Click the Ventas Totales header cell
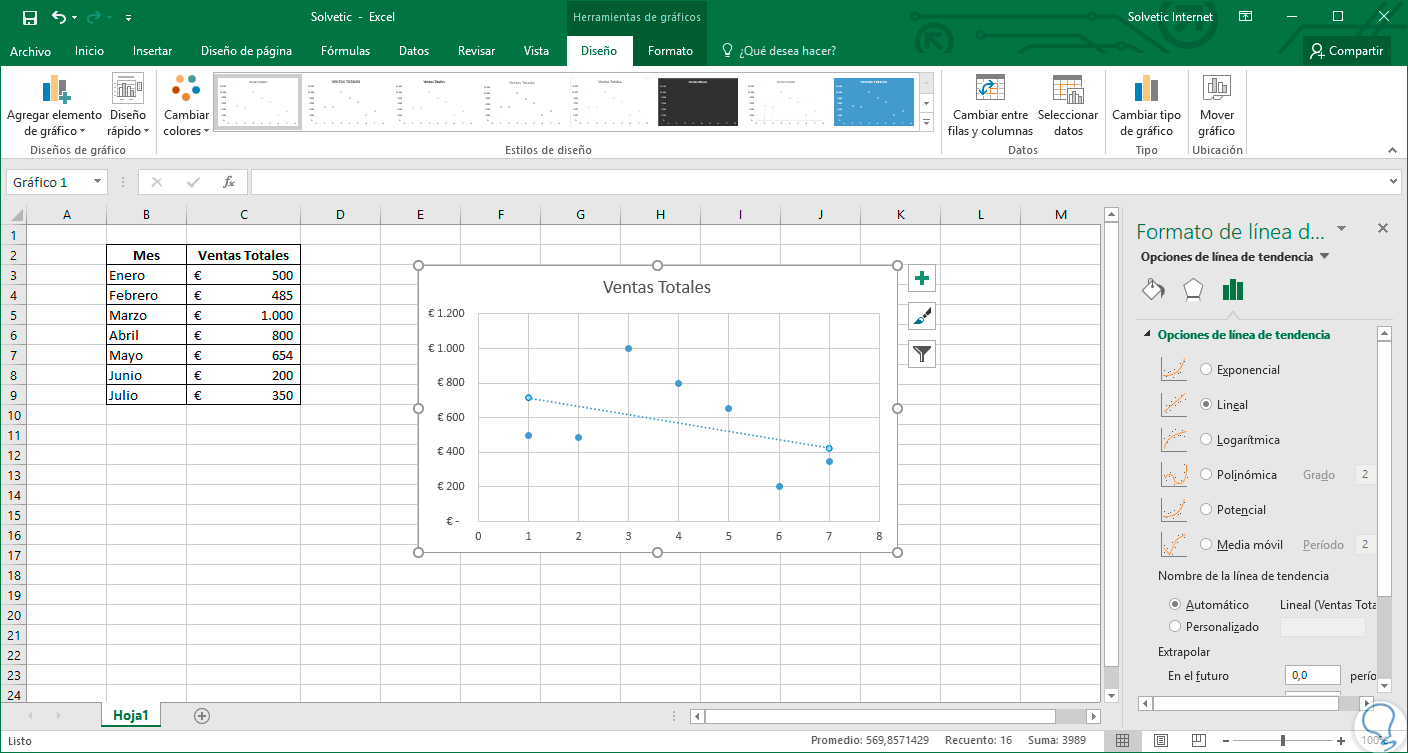 point(243,255)
